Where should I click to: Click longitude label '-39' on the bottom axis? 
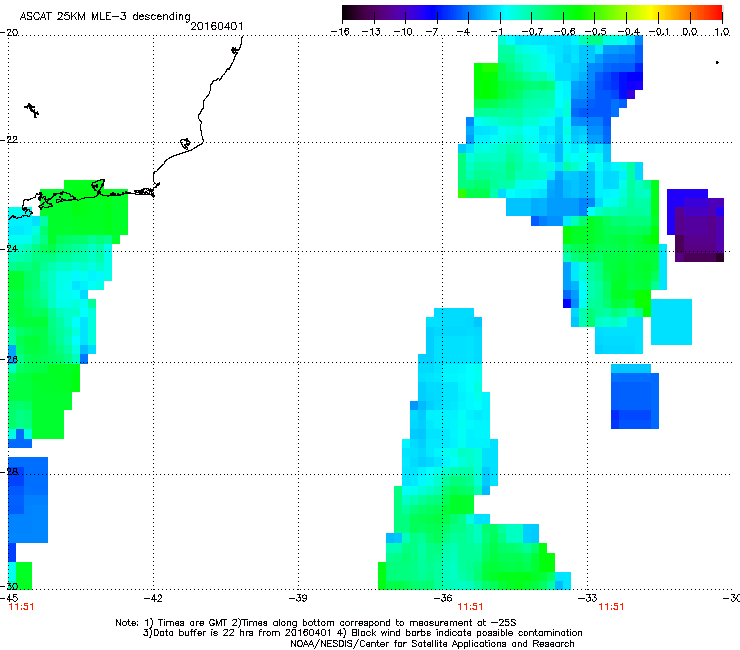pos(298,598)
